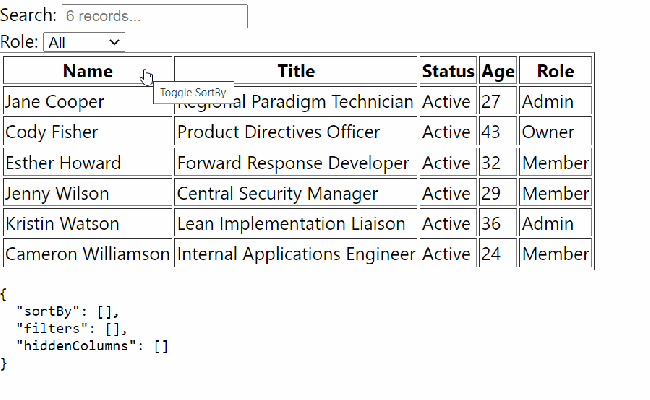Click age value 36
This screenshot has width=650, height=400.
(498, 223)
